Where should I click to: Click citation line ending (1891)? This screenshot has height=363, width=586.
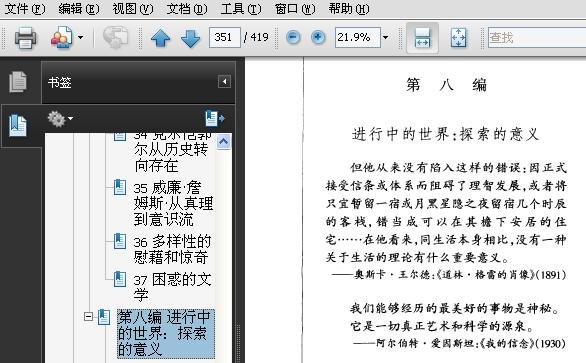tap(449, 275)
